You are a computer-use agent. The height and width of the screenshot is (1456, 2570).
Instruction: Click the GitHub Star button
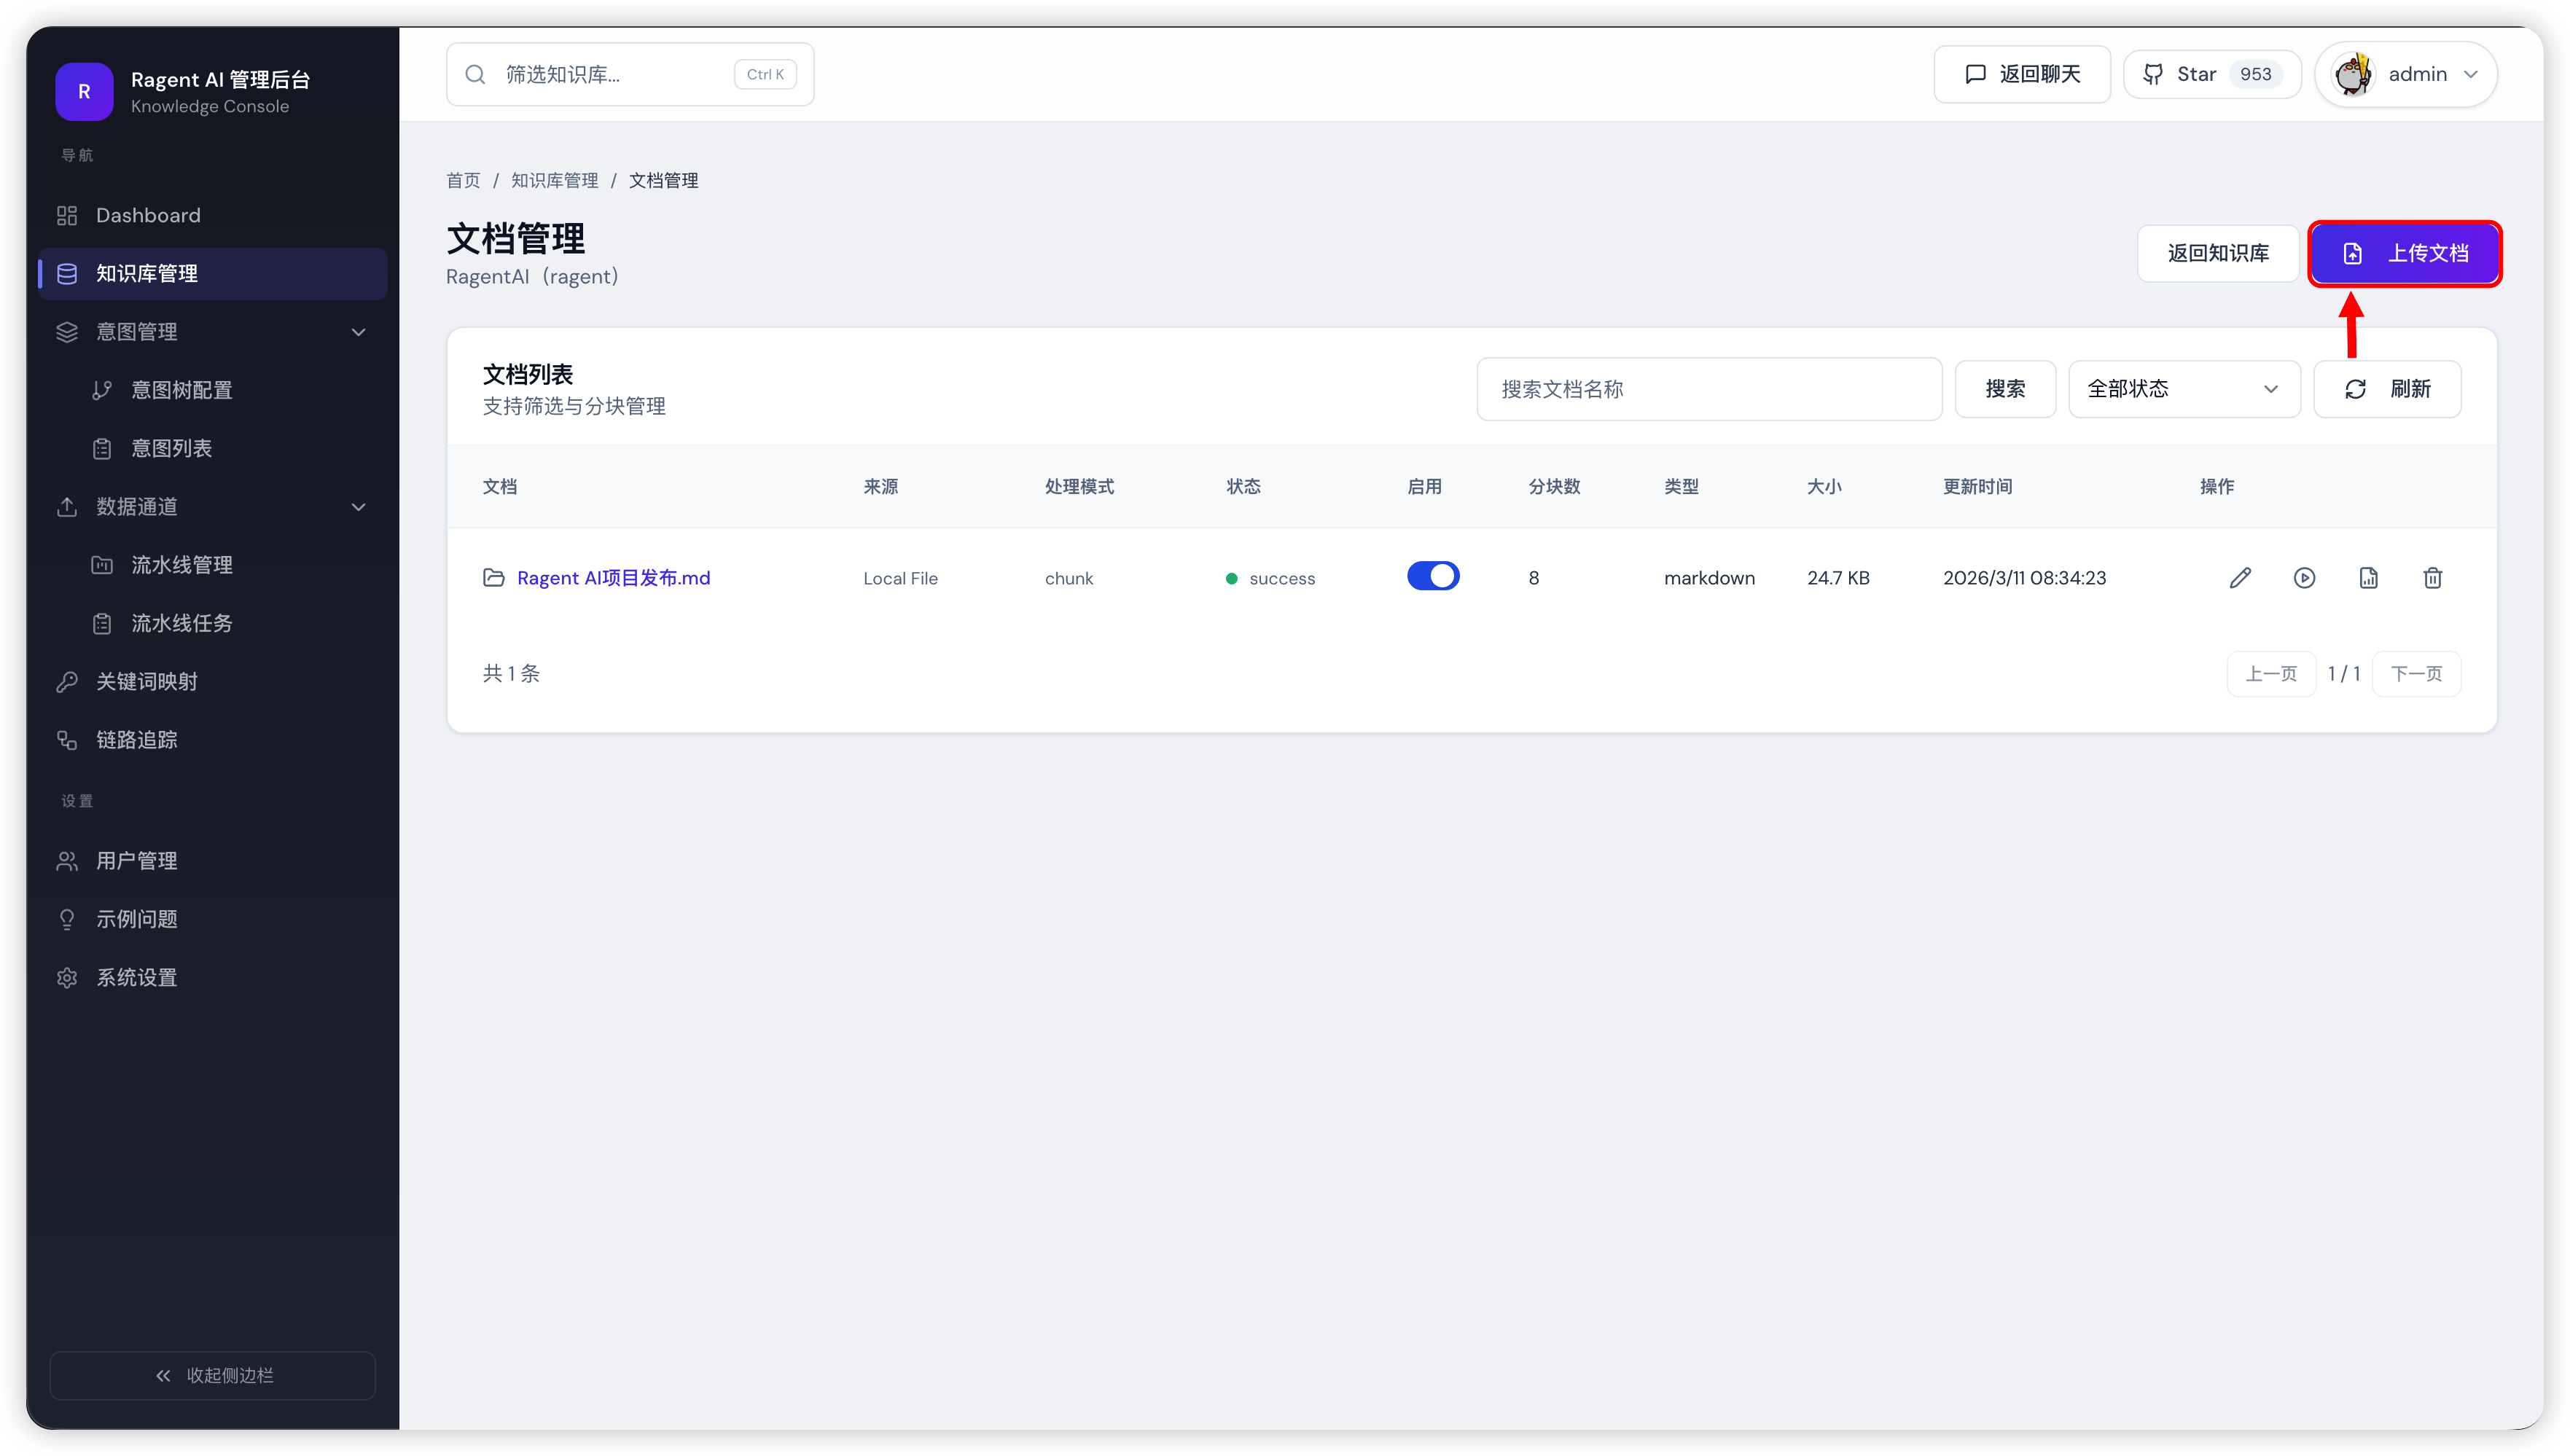[2211, 74]
